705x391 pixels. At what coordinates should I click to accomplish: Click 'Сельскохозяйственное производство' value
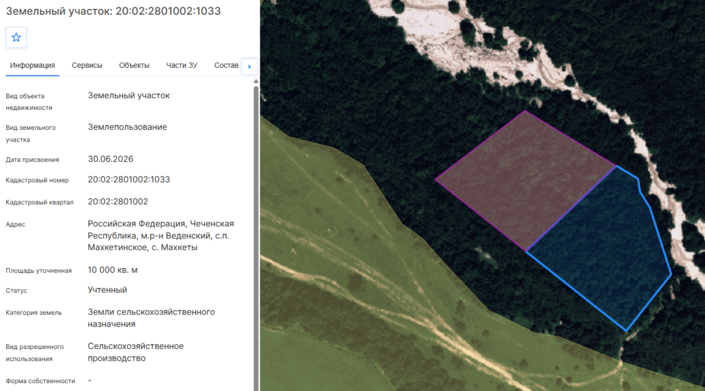point(135,352)
